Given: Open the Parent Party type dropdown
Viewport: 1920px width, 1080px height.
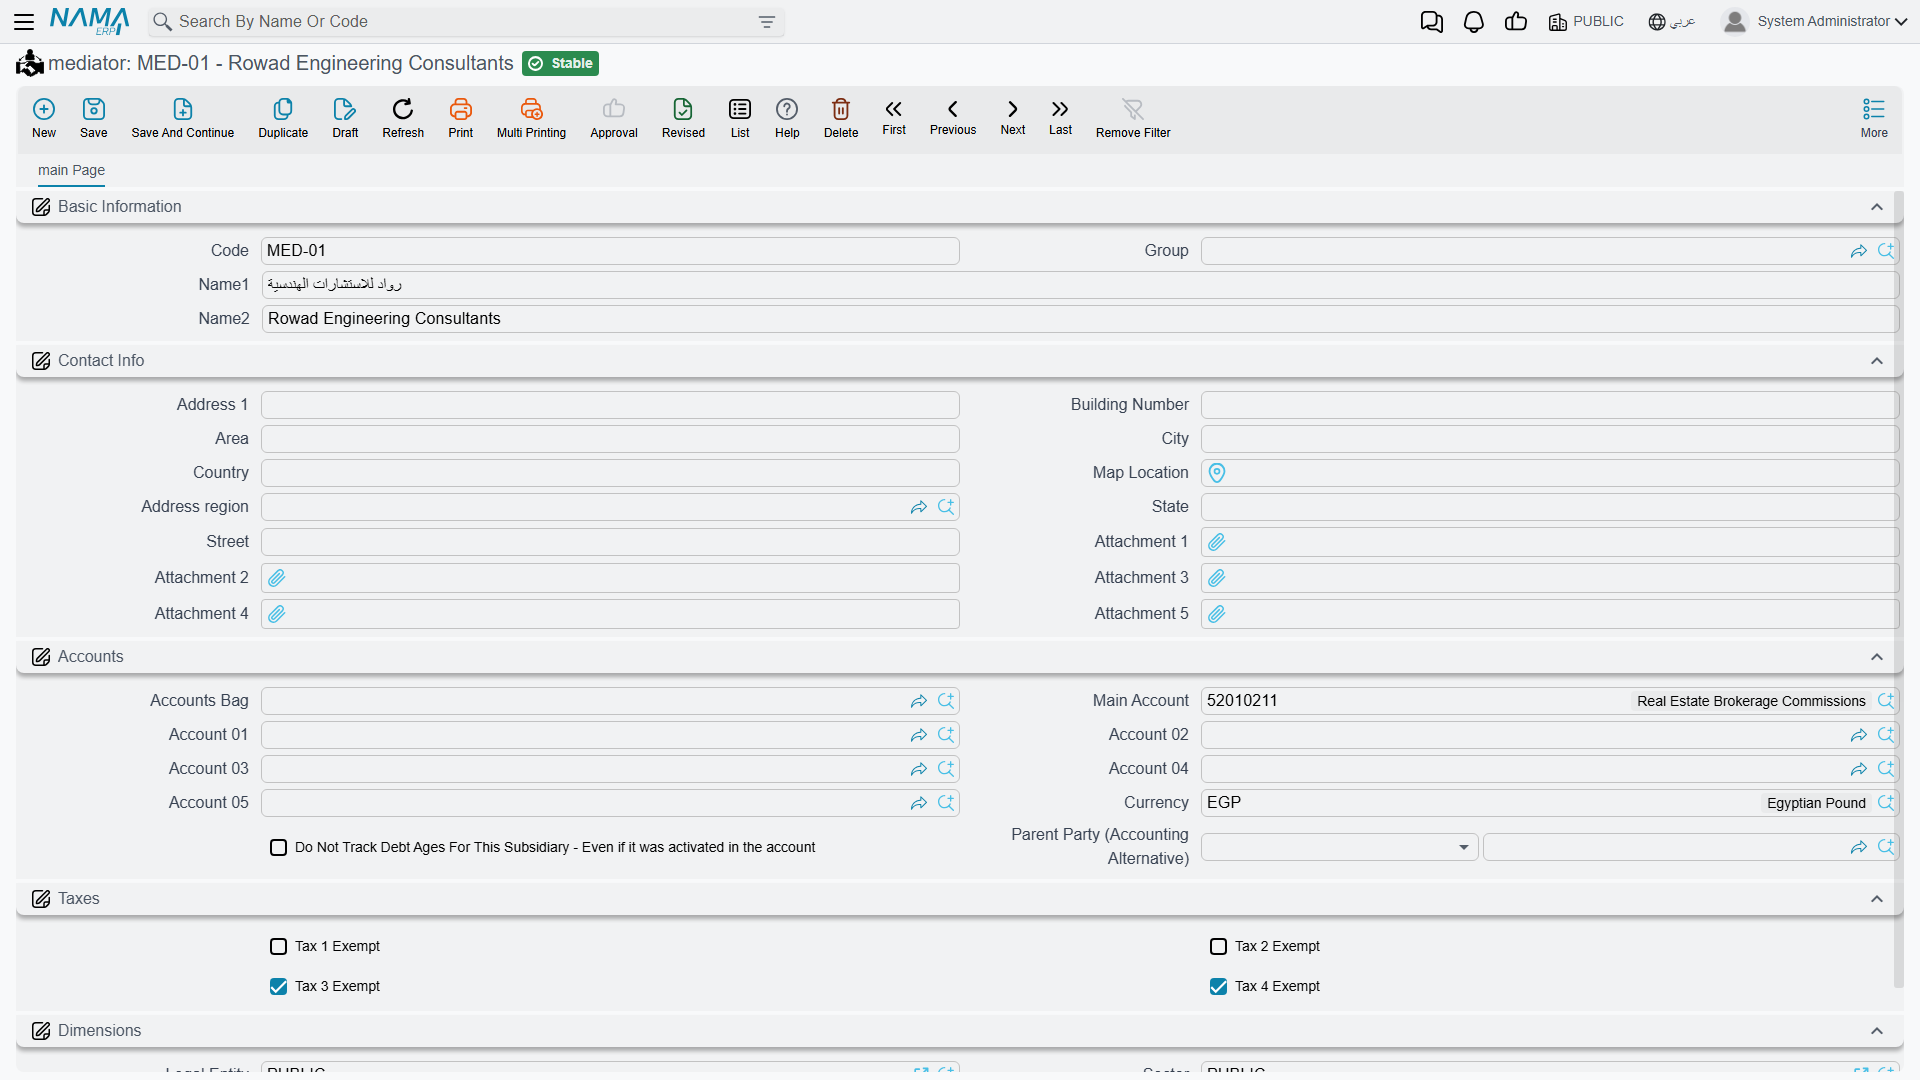Looking at the screenshot, I should coord(1339,848).
